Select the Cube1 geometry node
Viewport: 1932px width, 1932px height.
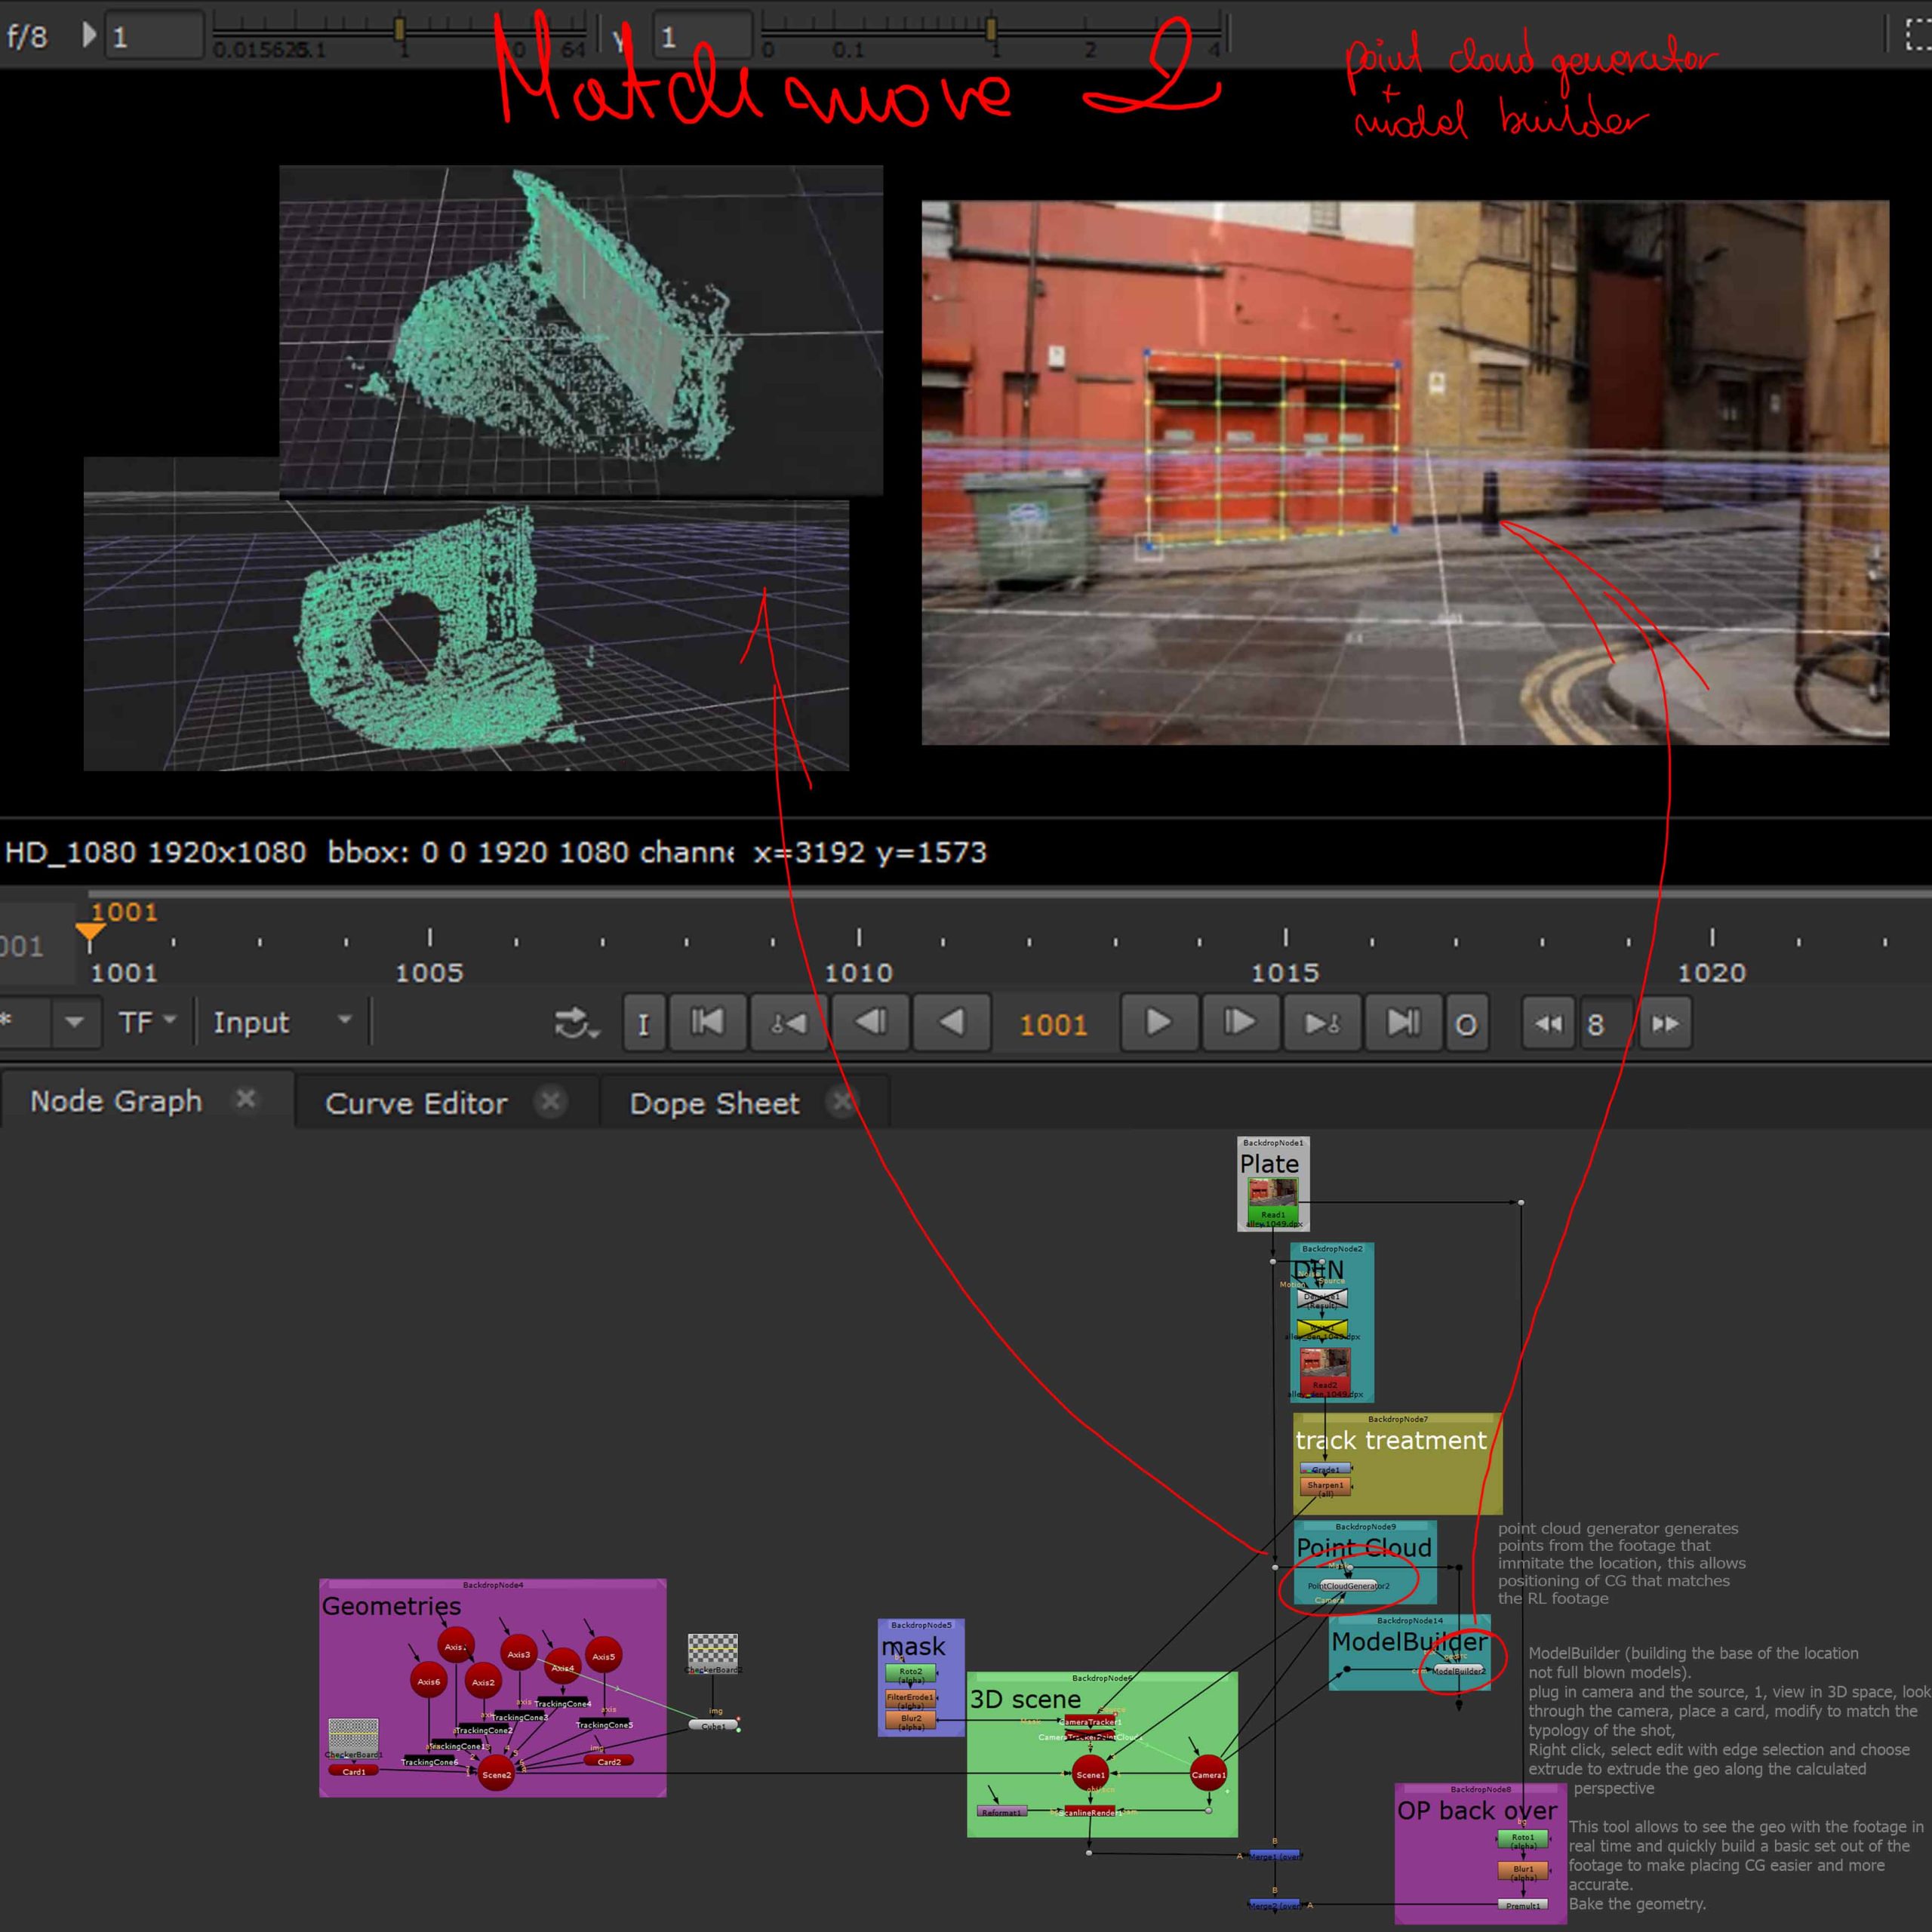pos(713,1725)
